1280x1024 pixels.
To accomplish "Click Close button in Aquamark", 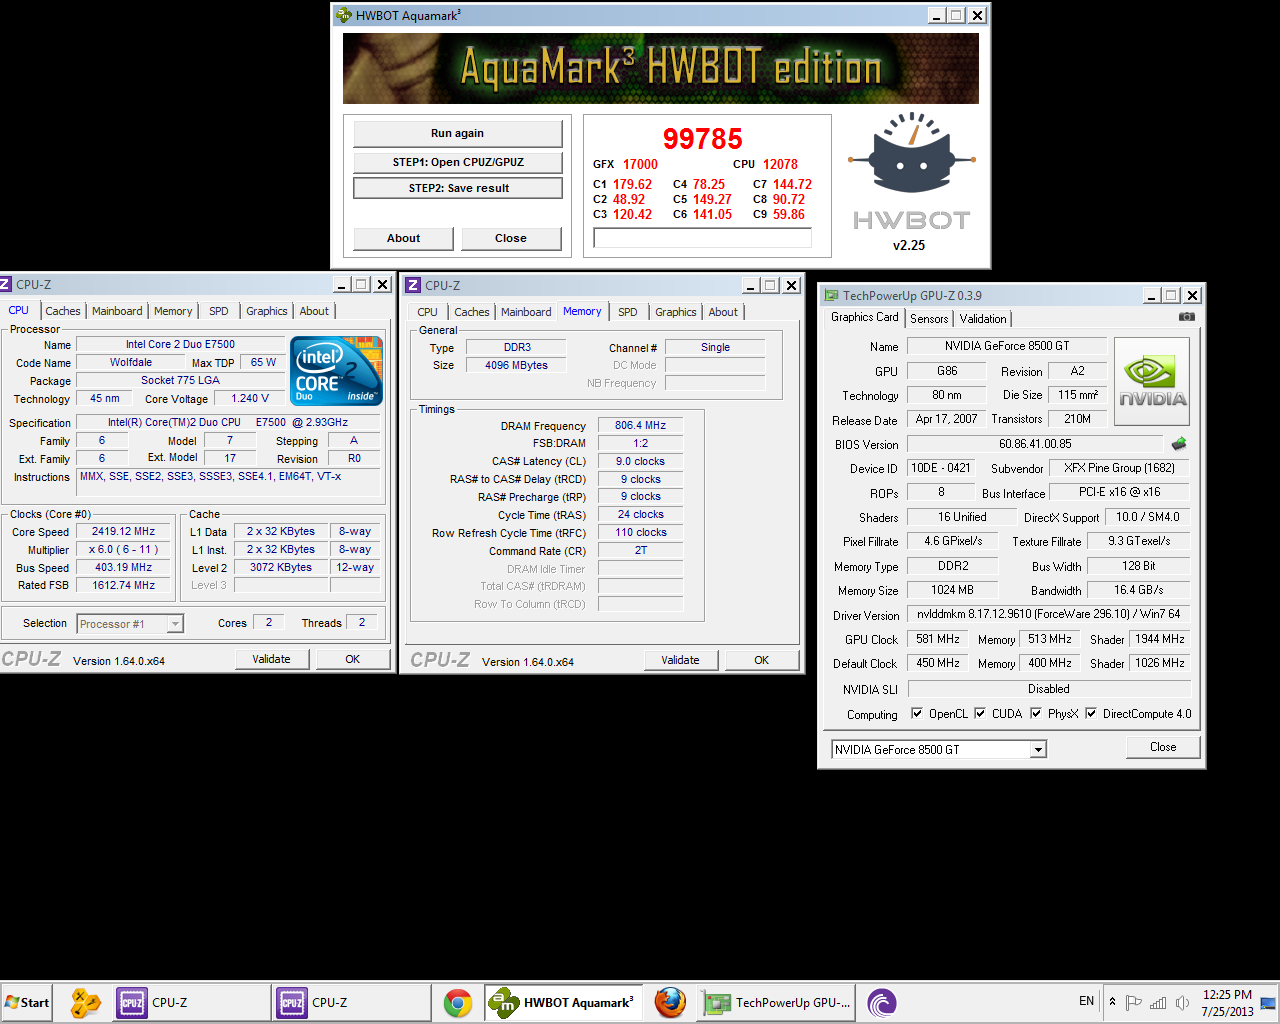I will pos(511,238).
